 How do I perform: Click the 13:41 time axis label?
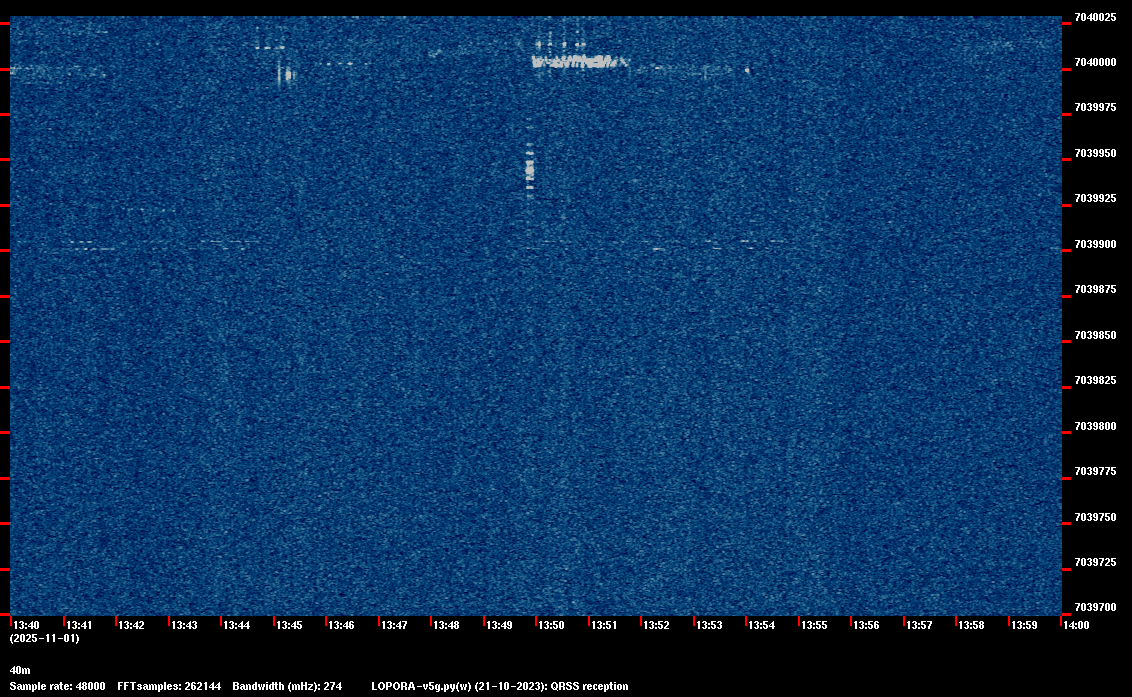(79, 625)
